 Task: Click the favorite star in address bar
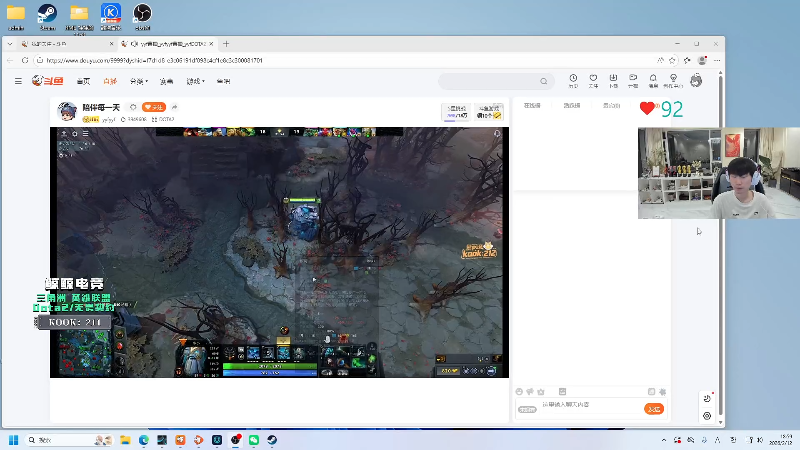[672, 60]
